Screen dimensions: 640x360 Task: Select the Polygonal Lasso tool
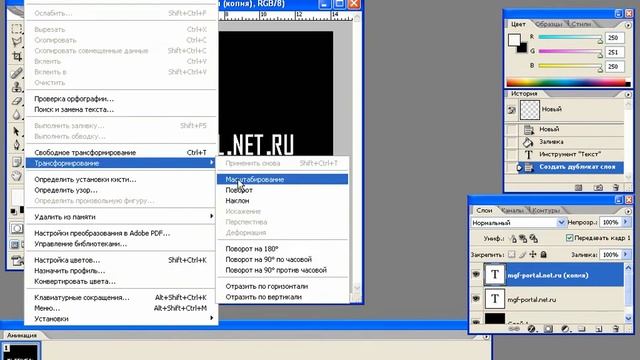tap(17, 42)
